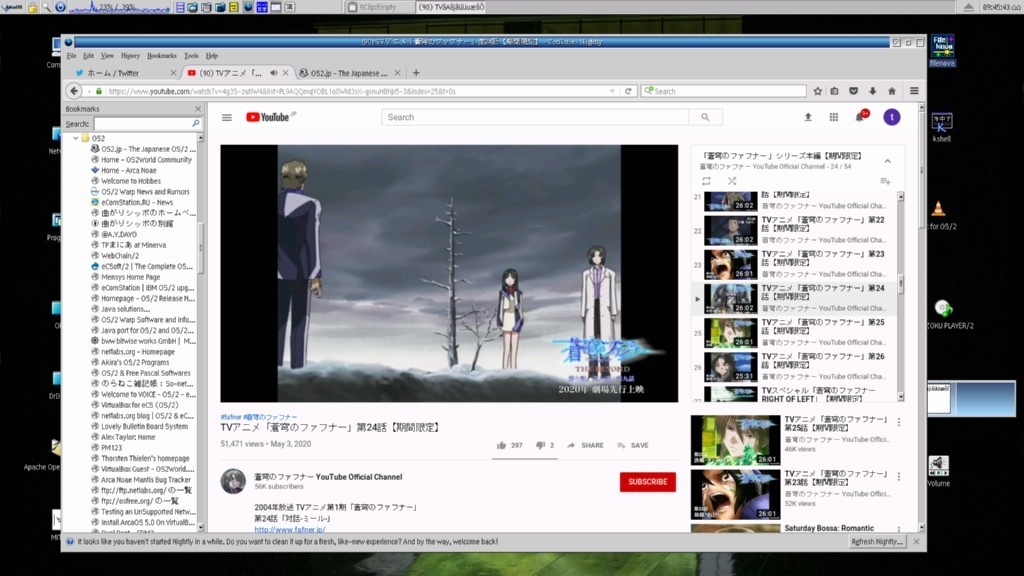This screenshot has width=1024, height=576.
Task: Open the YouTube upload video icon
Action: (808, 117)
